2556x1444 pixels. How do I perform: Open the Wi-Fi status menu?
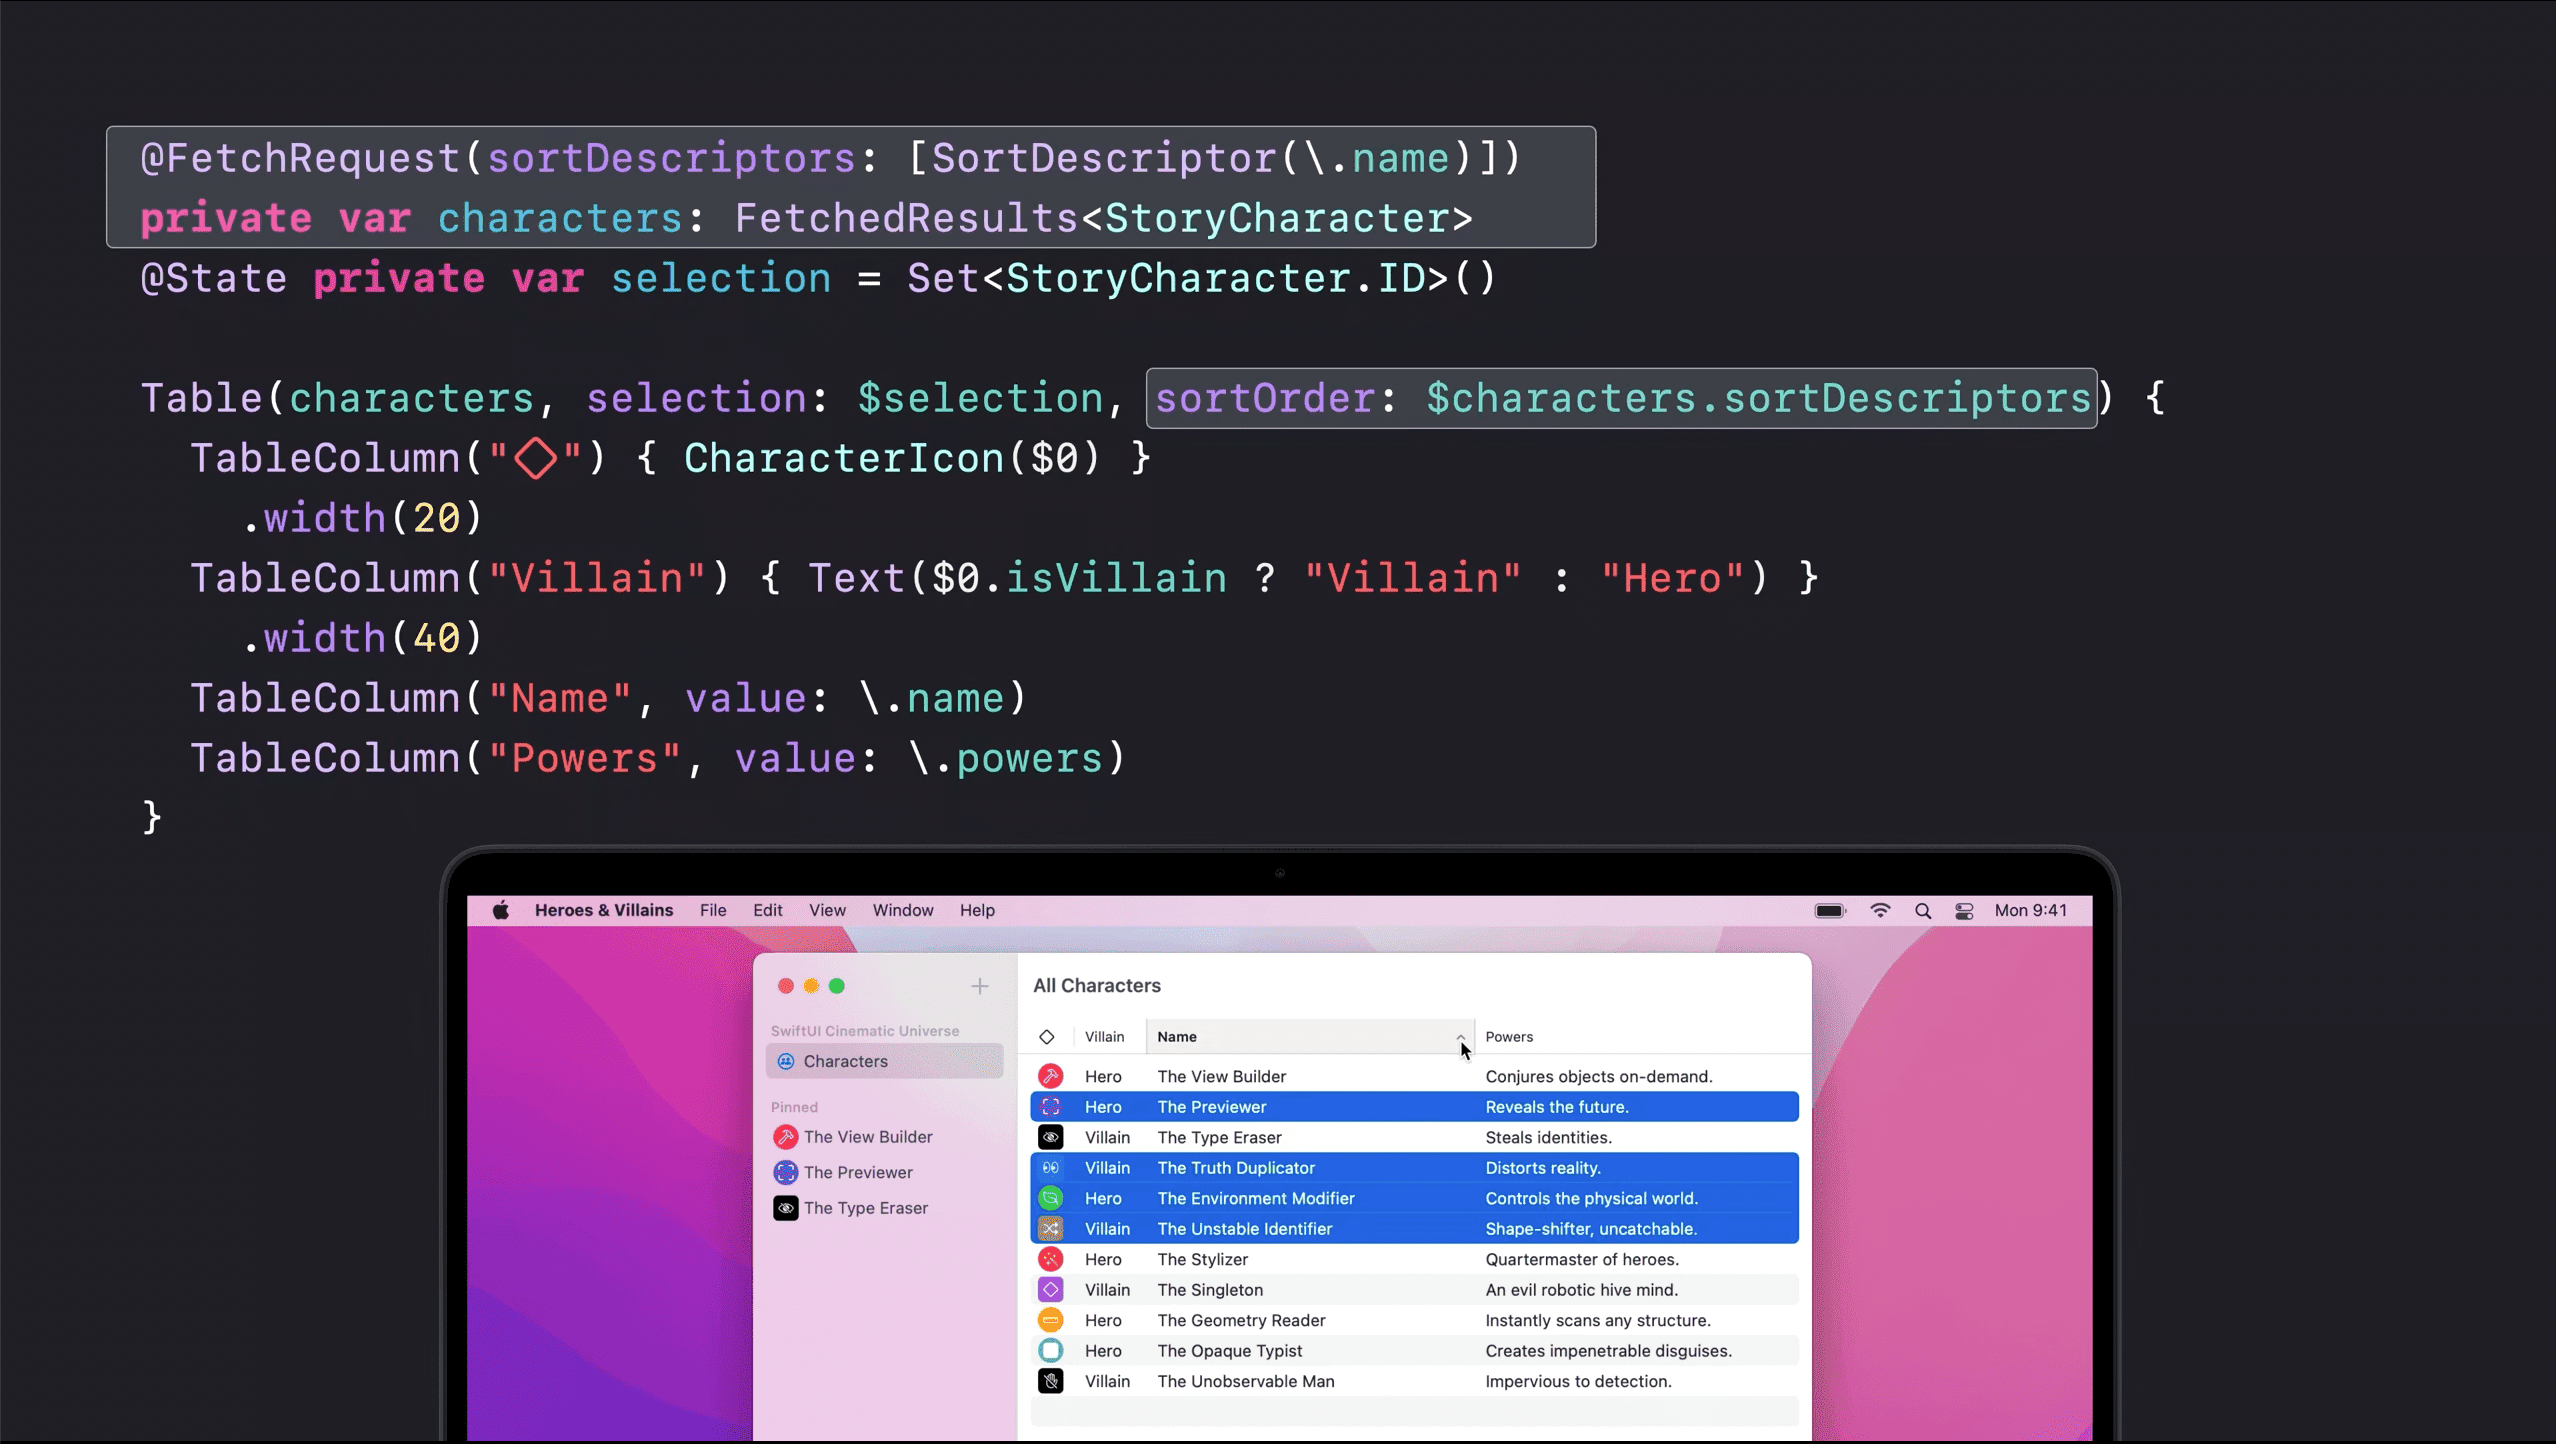tap(1880, 910)
